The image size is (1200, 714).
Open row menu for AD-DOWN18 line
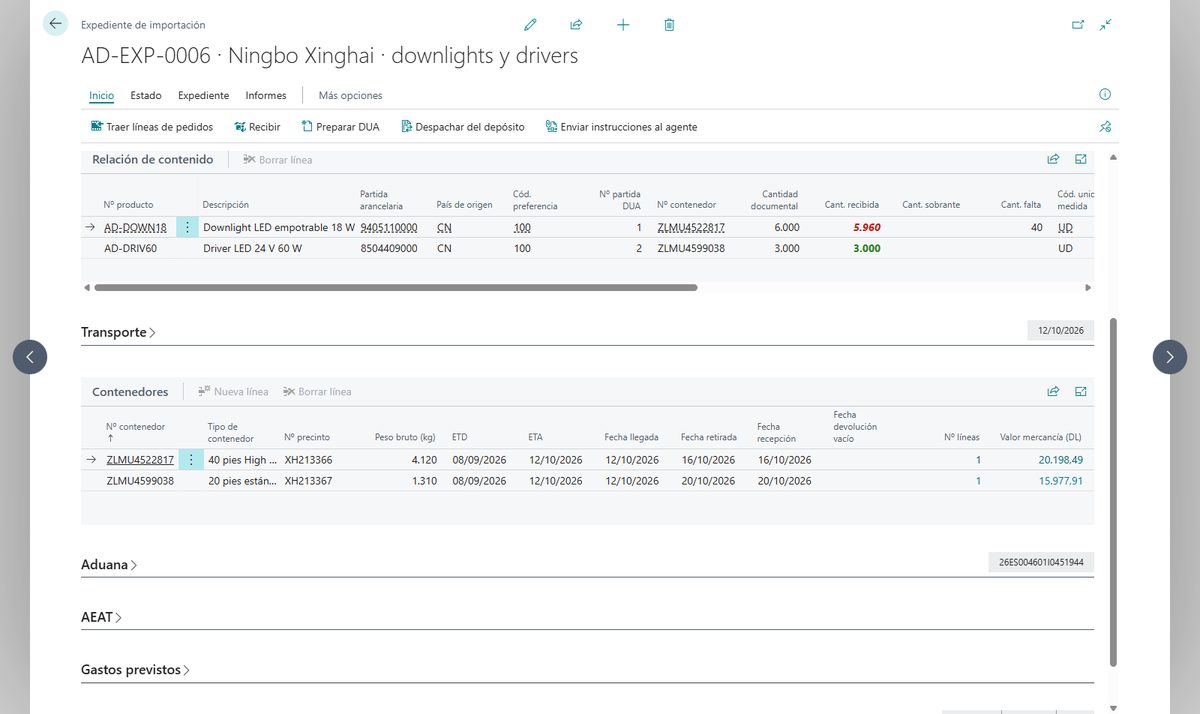pos(188,227)
